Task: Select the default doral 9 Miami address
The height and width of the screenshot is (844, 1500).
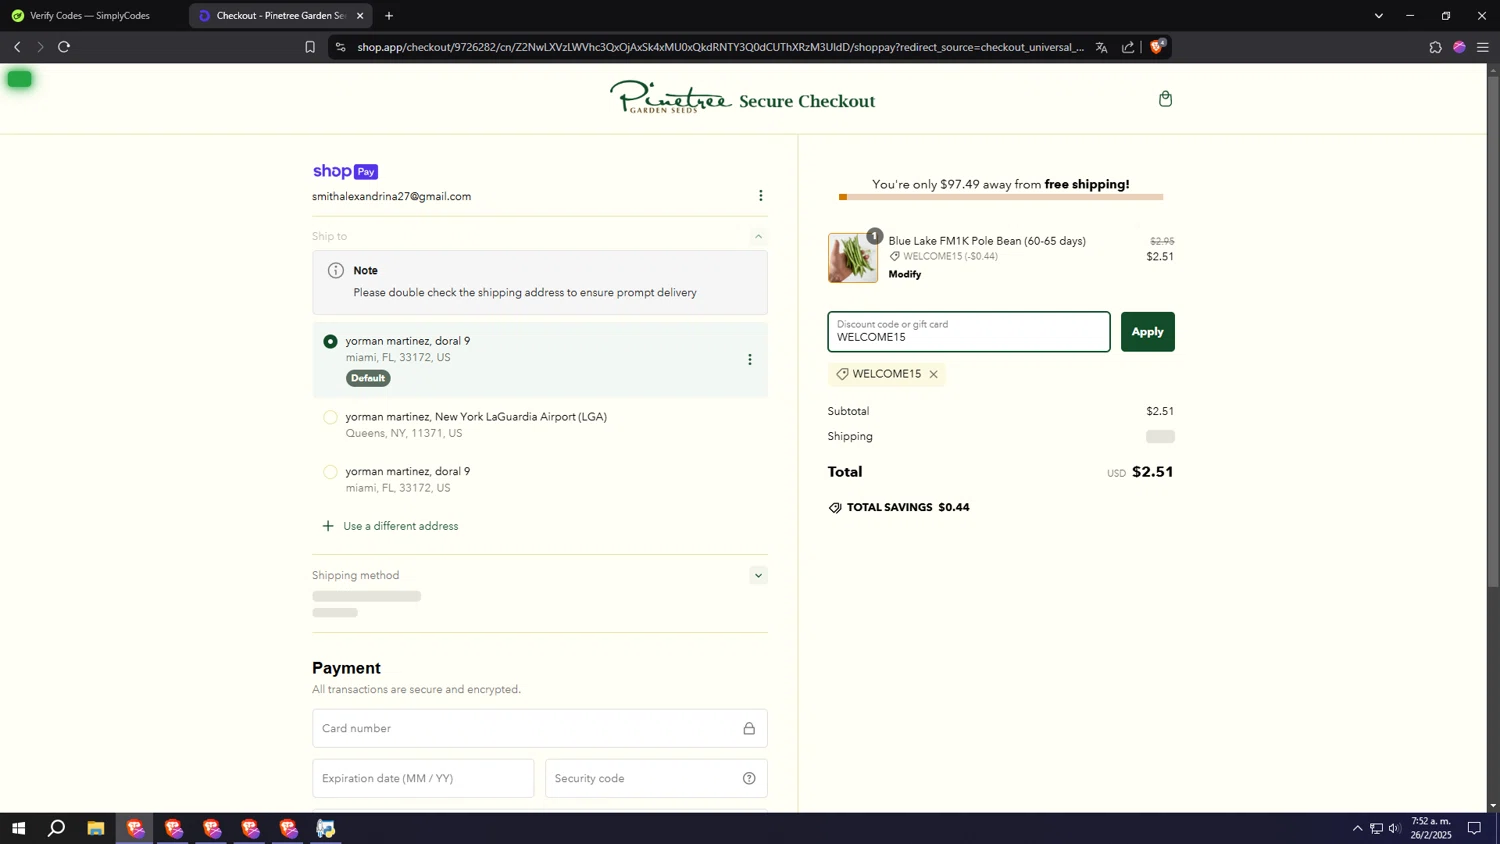Action: (x=330, y=342)
